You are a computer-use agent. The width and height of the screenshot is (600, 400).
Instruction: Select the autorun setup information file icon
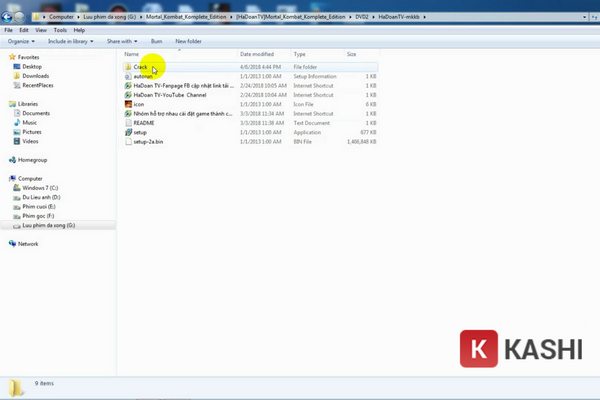click(x=128, y=76)
